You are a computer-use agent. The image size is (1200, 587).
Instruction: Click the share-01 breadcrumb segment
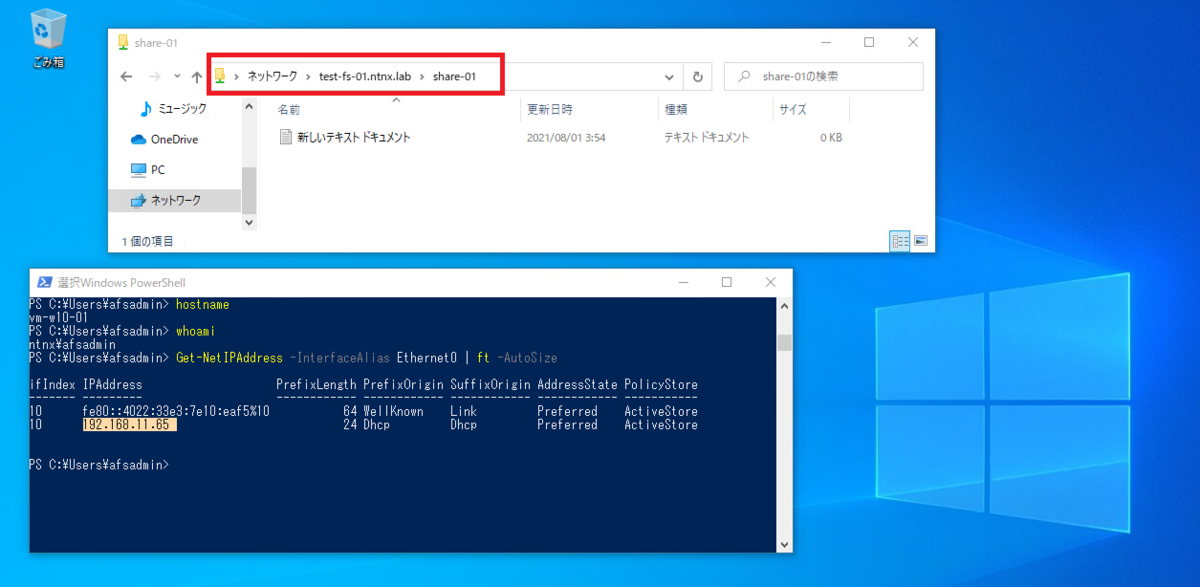(x=454, y=76)
